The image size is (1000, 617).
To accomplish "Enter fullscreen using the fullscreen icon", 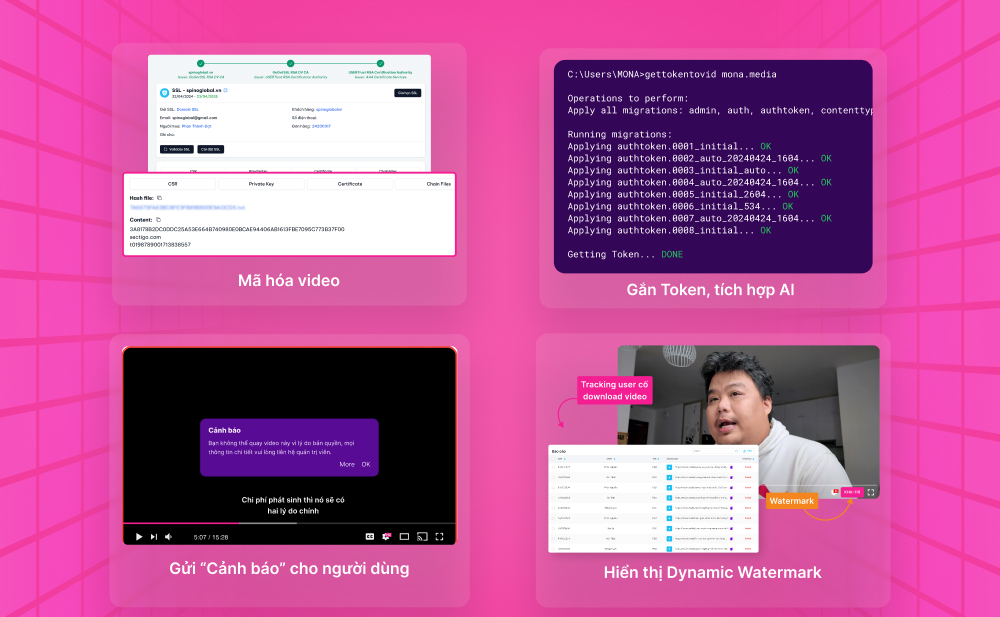I will pos(440,536).
